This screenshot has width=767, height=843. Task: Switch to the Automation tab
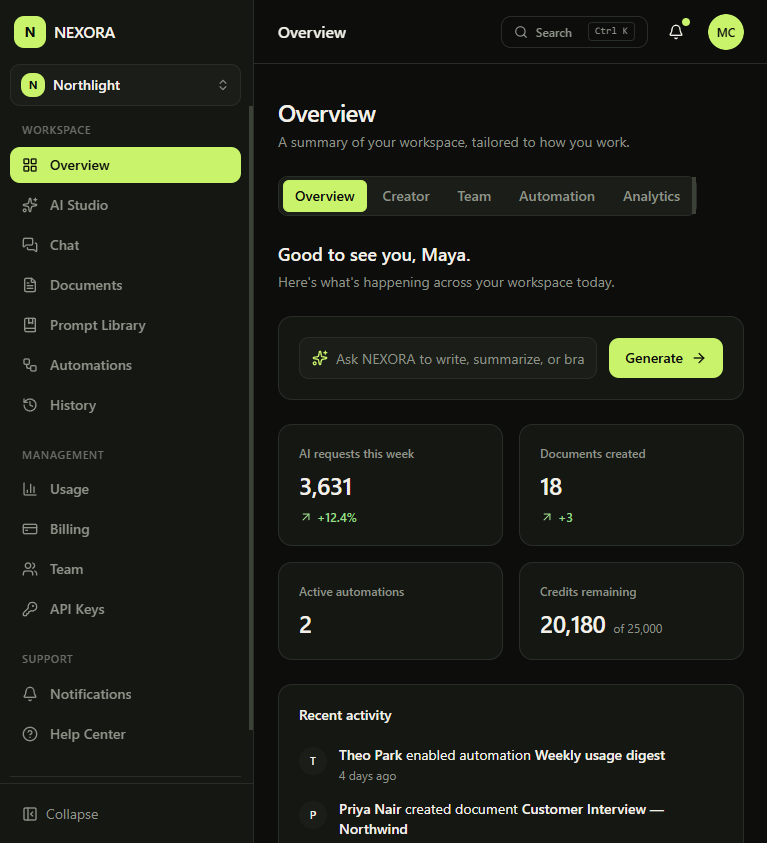click(557, 196)
